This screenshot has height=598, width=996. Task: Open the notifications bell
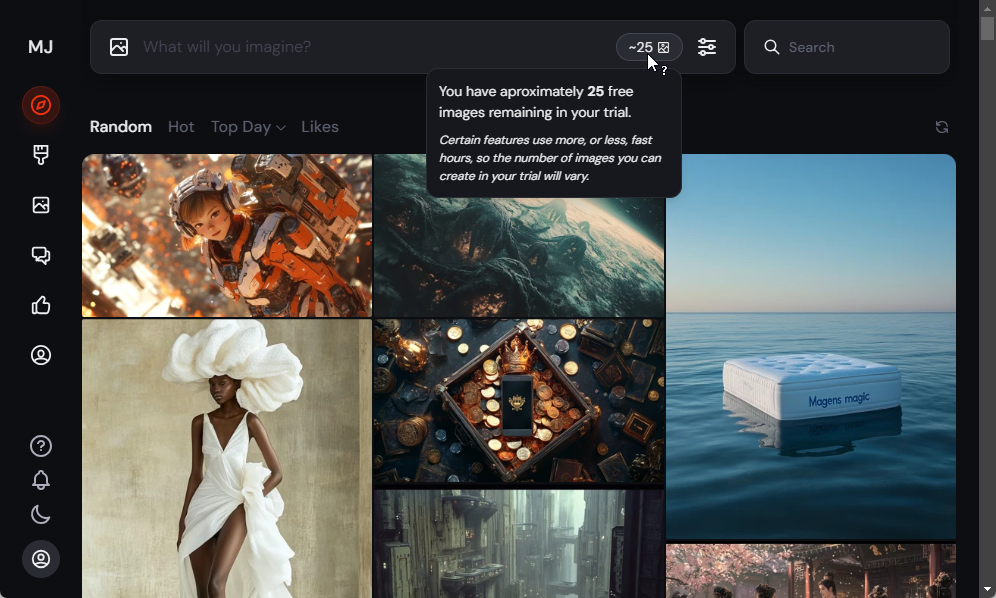point(40,480)
